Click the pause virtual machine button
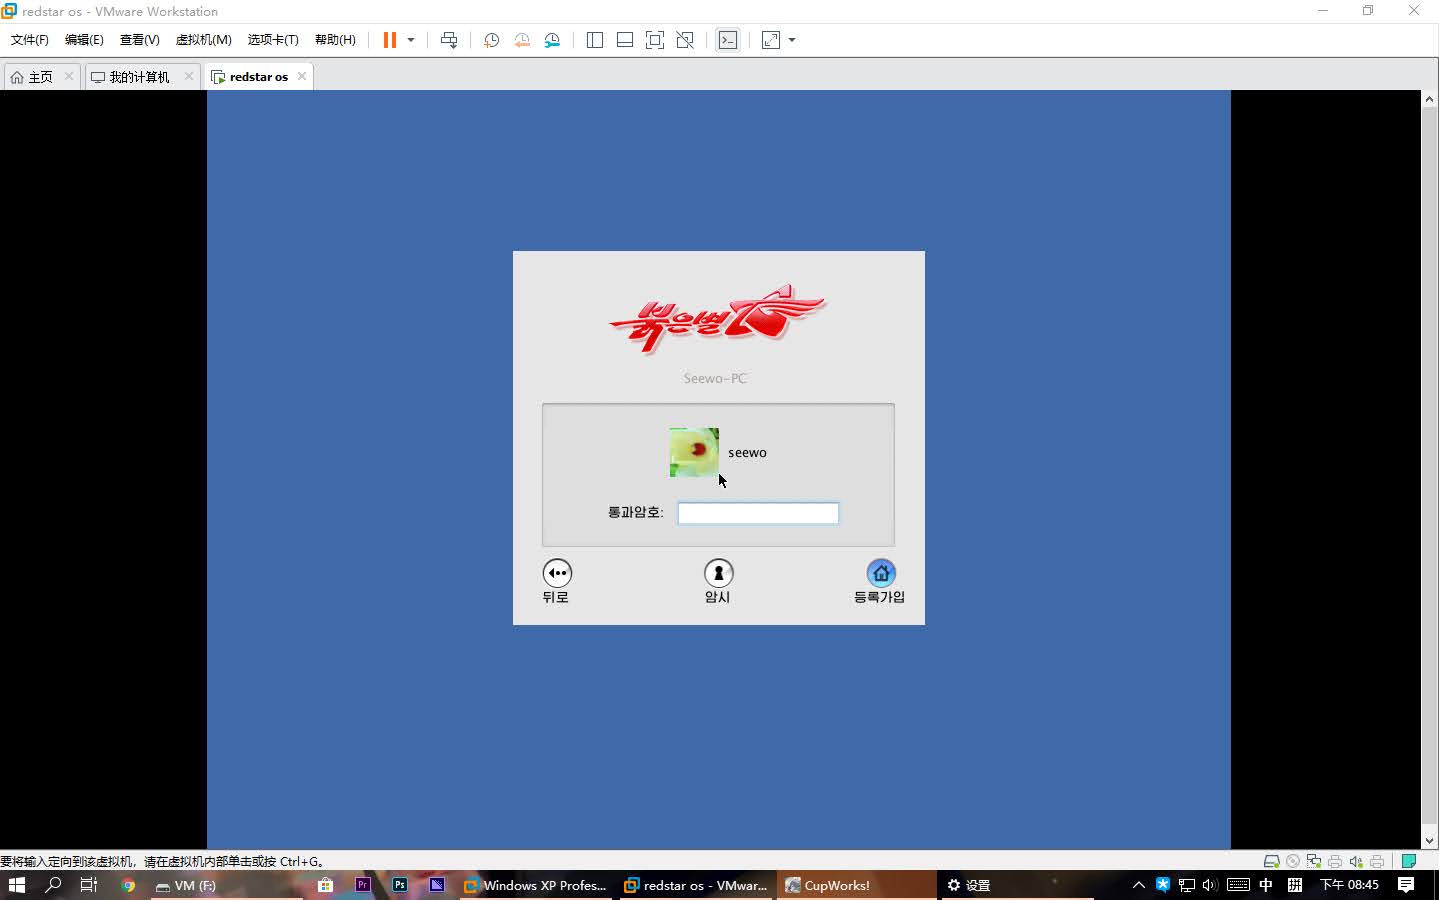The height and width of the screenshot is (900, 1439). tap(390, 40)
